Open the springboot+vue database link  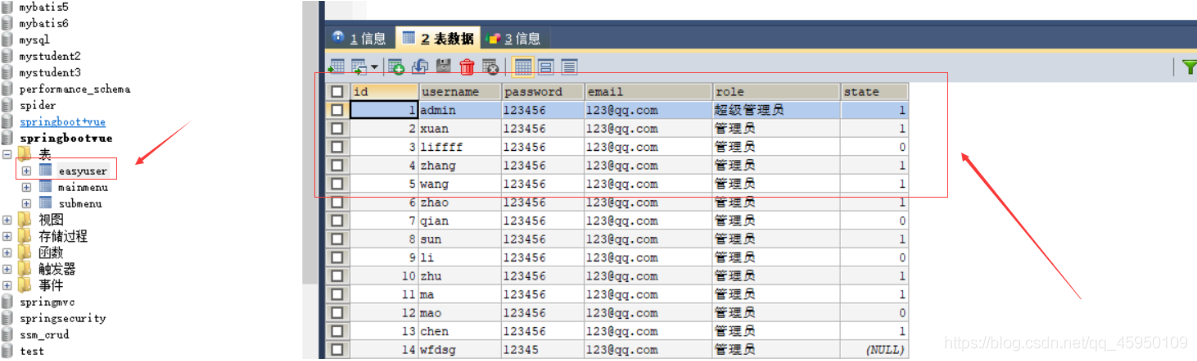[x=63, y=122]
